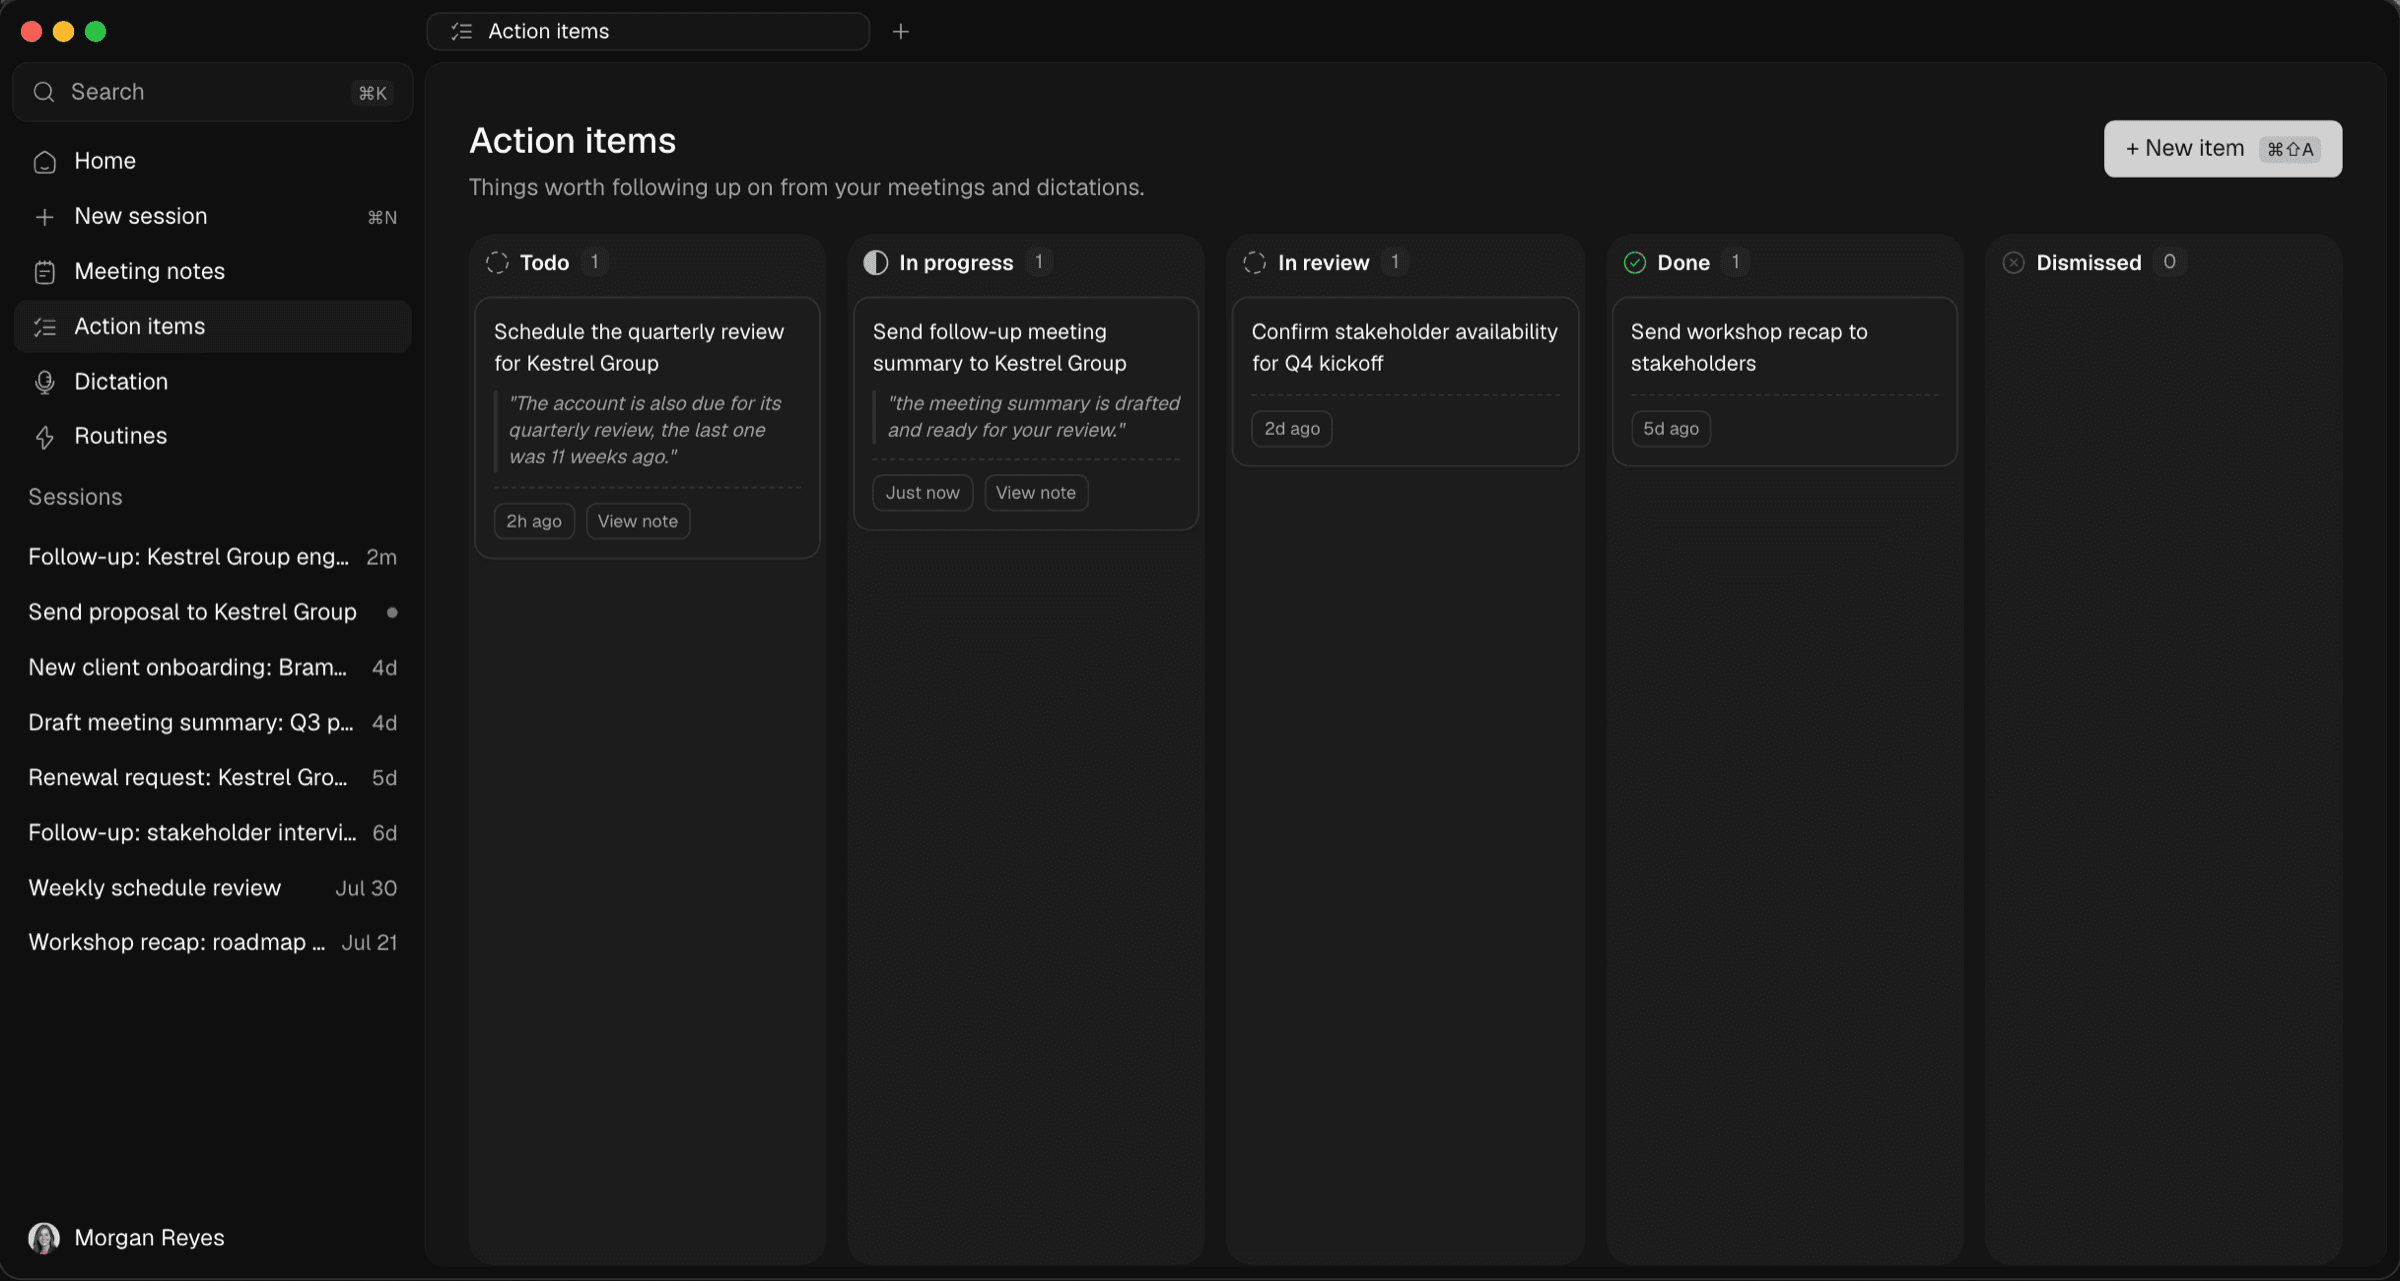2400x1281 pixels.
Task: Start a New session from the sidebar
Action: pos(213,216)
